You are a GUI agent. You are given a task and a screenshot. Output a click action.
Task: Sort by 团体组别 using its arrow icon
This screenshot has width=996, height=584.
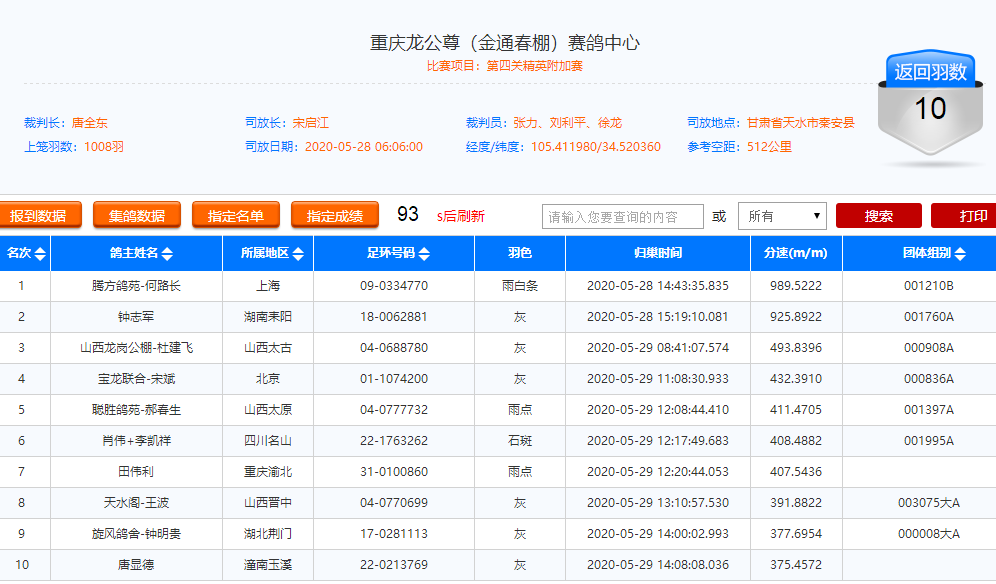(960, 254)
